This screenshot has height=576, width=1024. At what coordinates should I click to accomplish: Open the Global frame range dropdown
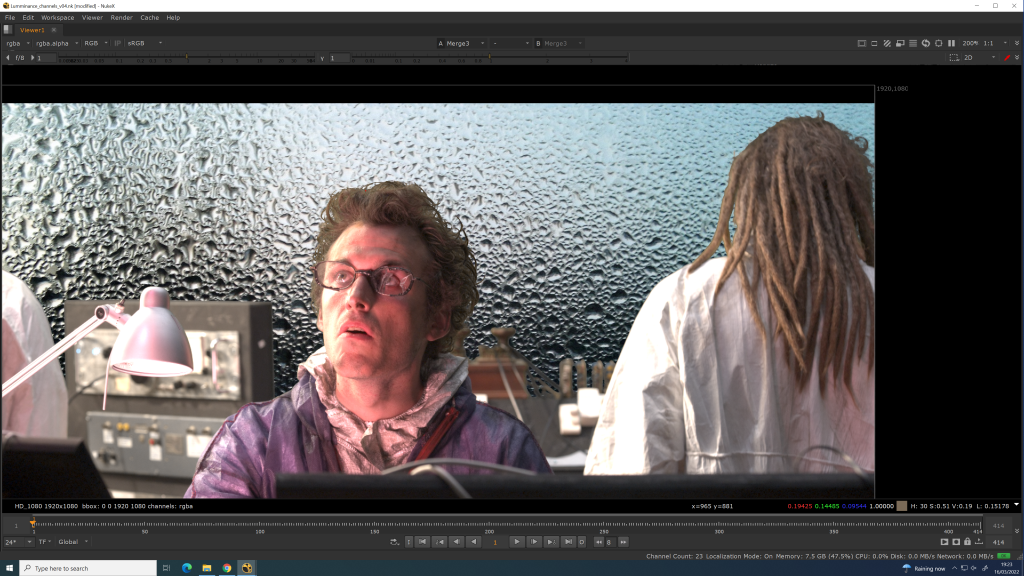[72, 542]
